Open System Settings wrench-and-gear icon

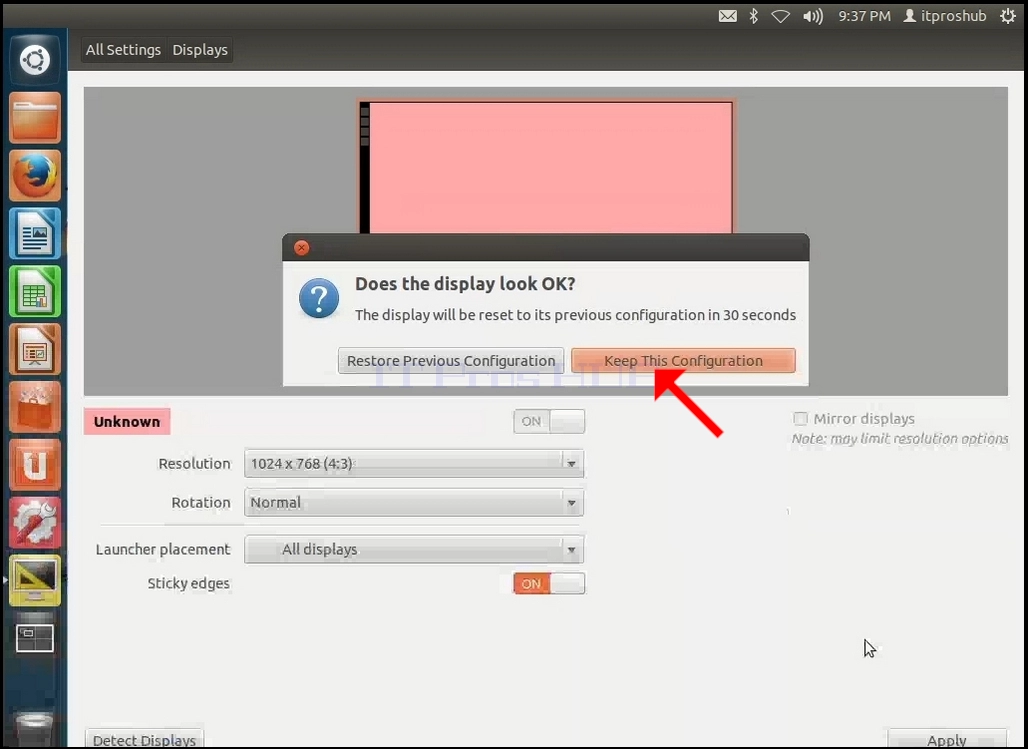click(35, 522)
